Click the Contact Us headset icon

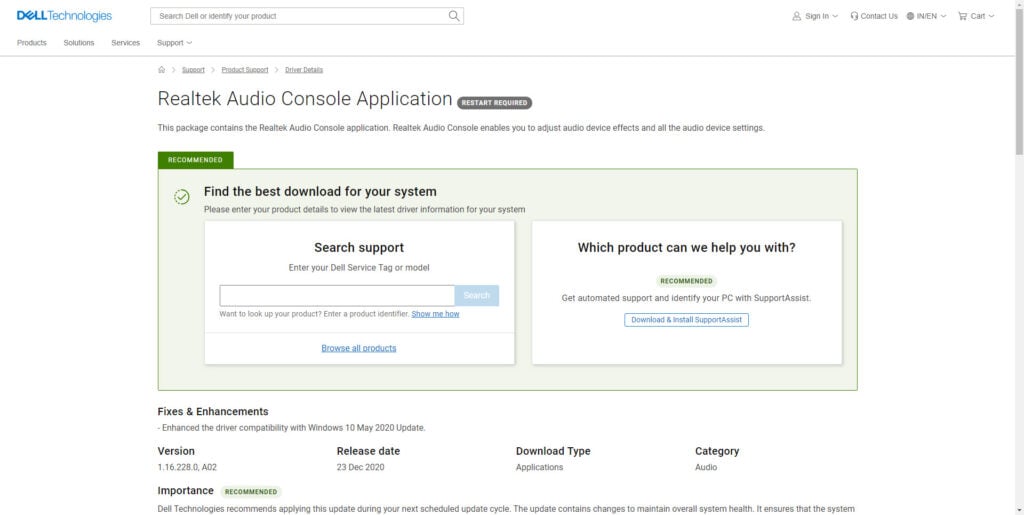pos(854,16)
